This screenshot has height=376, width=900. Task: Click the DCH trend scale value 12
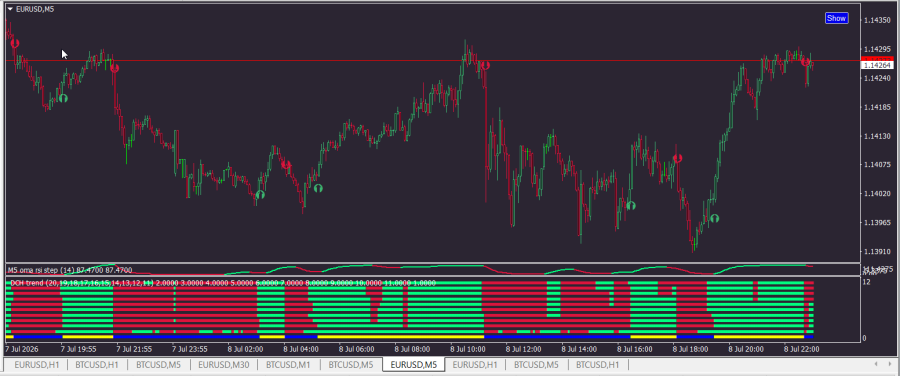[867, 282]
